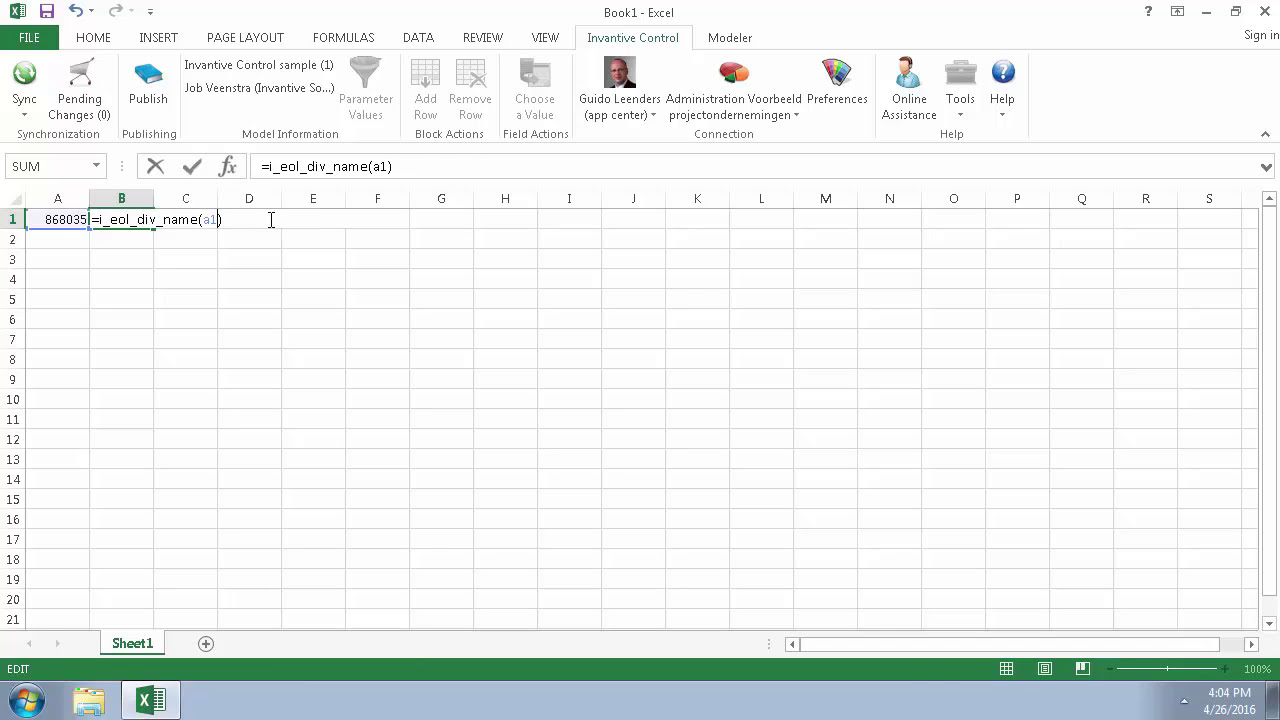Switch to the Modeler tab
1280x720 pixels.
(730, 37)
